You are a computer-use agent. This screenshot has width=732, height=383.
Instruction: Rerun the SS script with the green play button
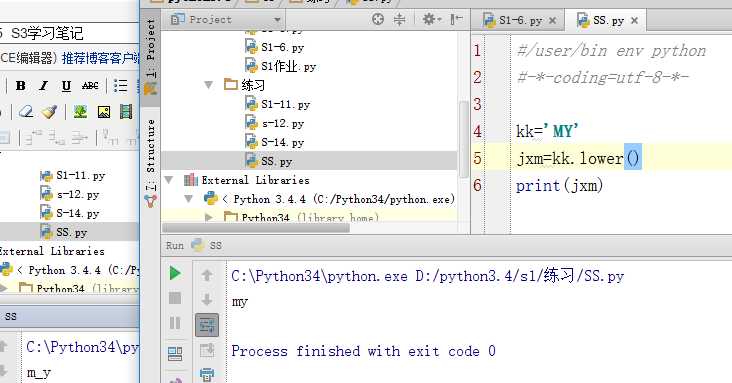[x=175, y=273]
